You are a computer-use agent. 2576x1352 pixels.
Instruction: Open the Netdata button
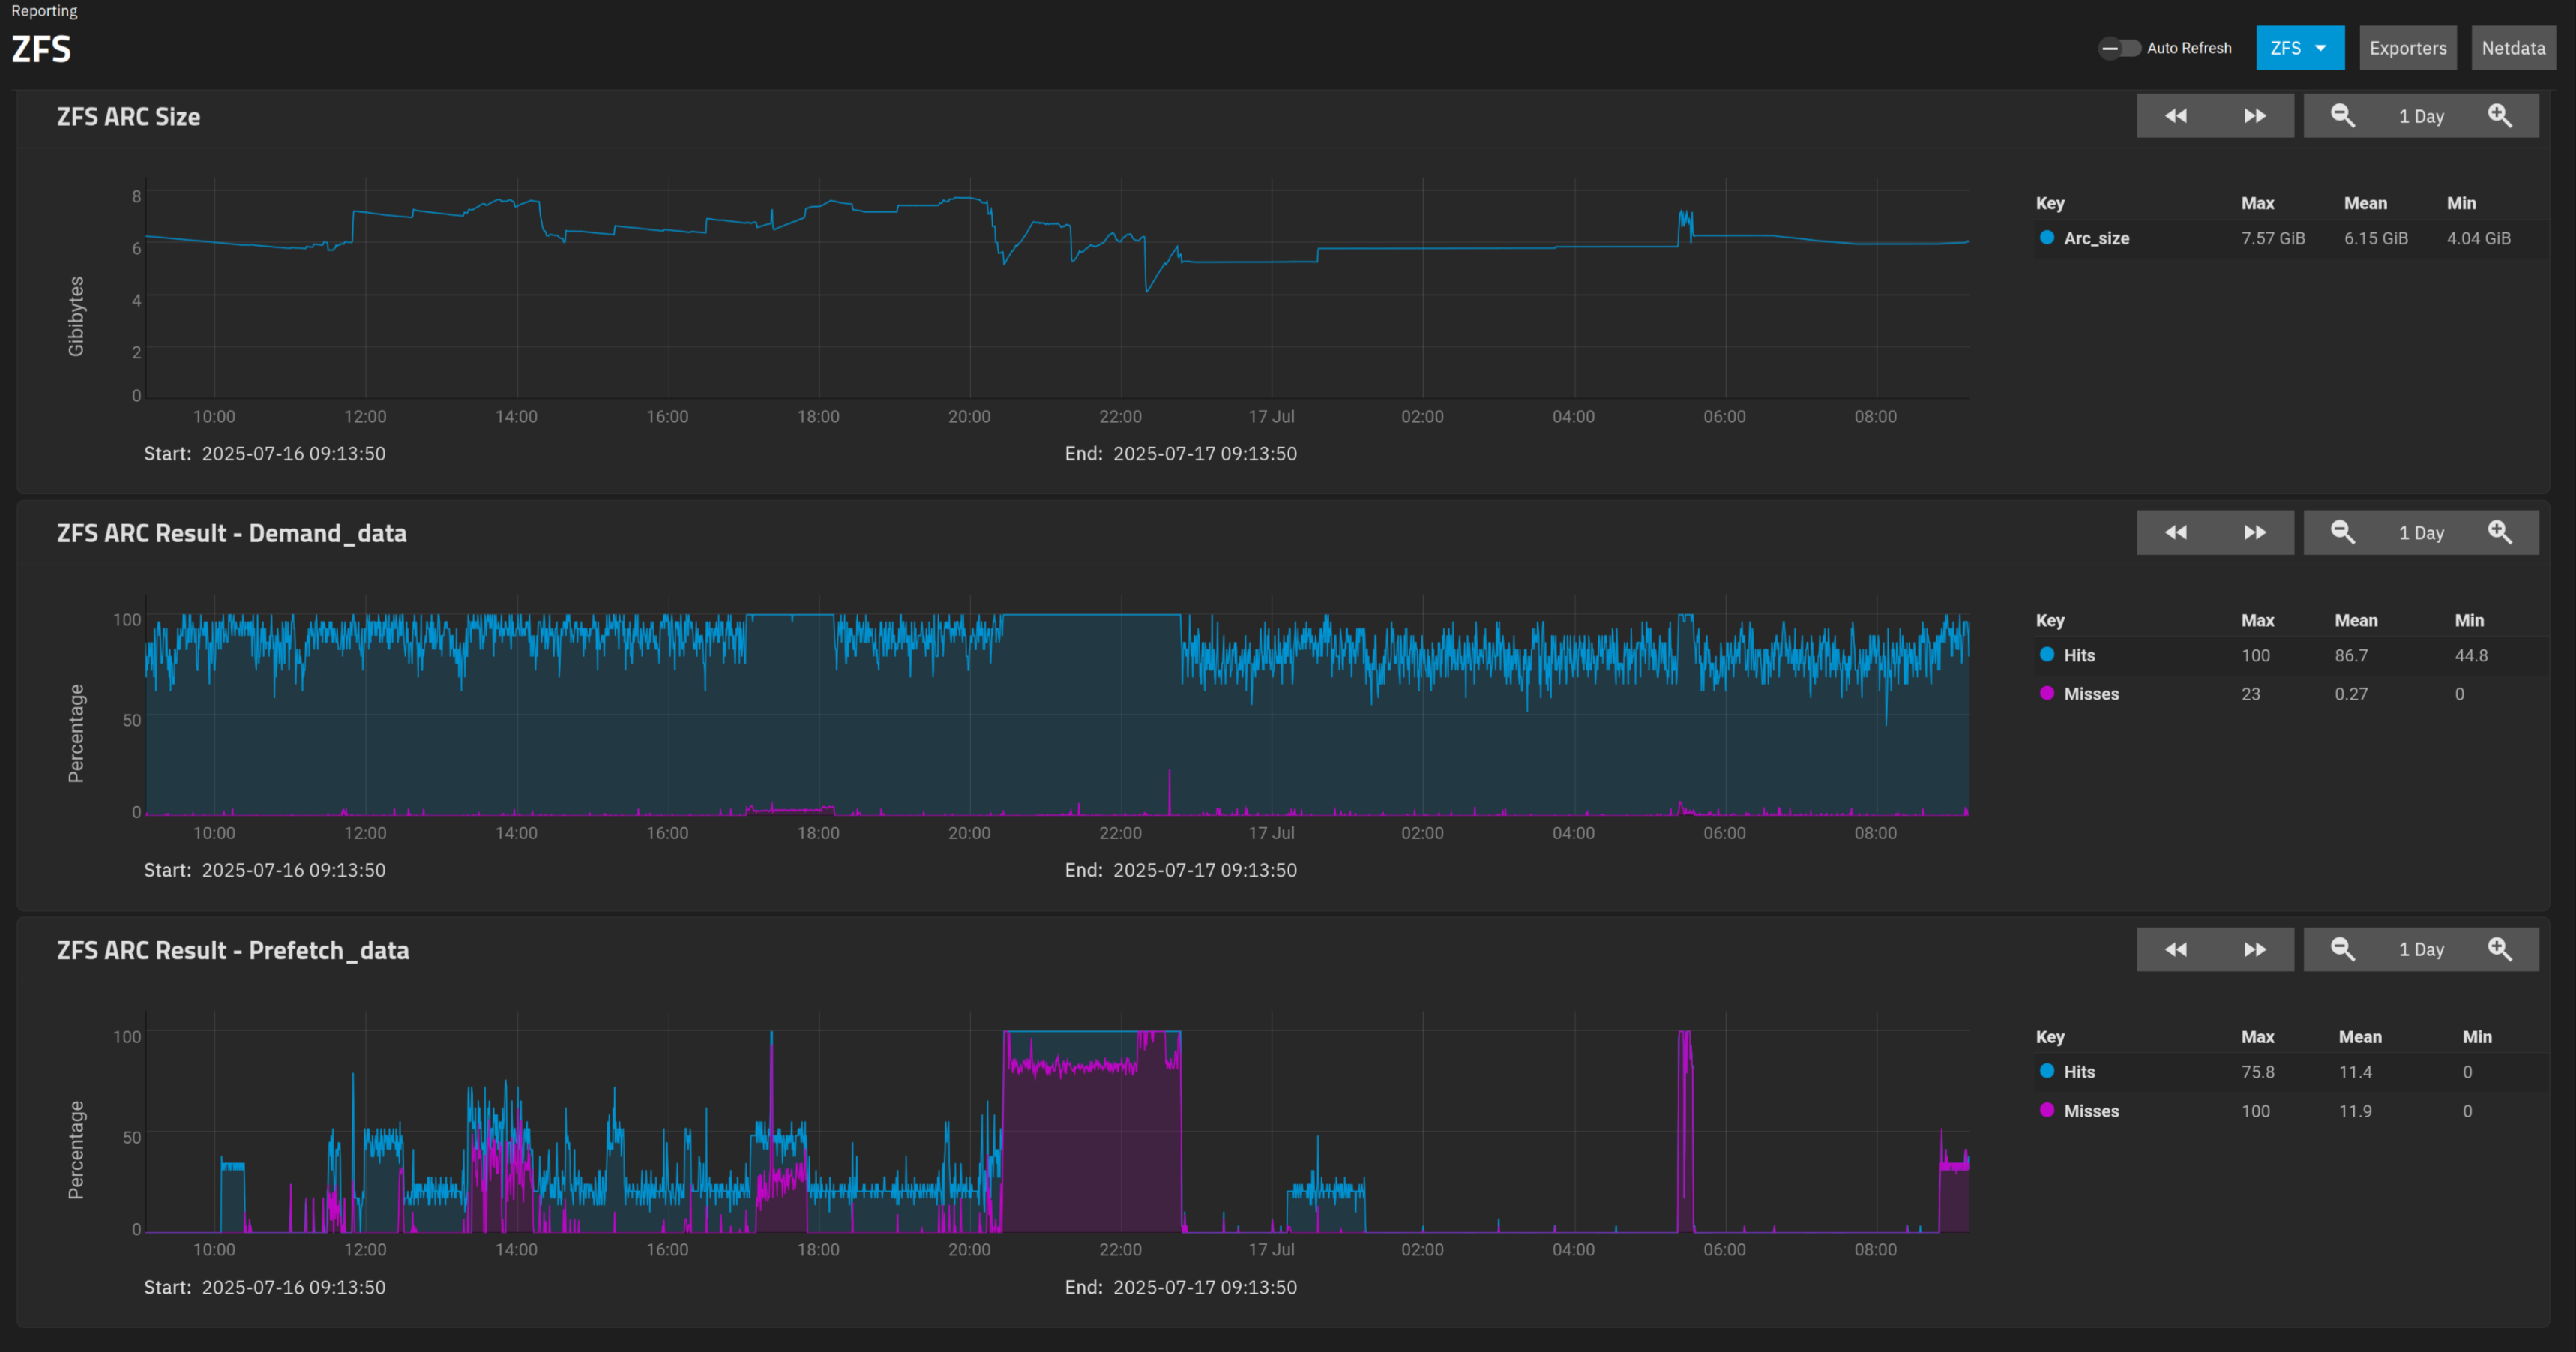[2512, 48]
